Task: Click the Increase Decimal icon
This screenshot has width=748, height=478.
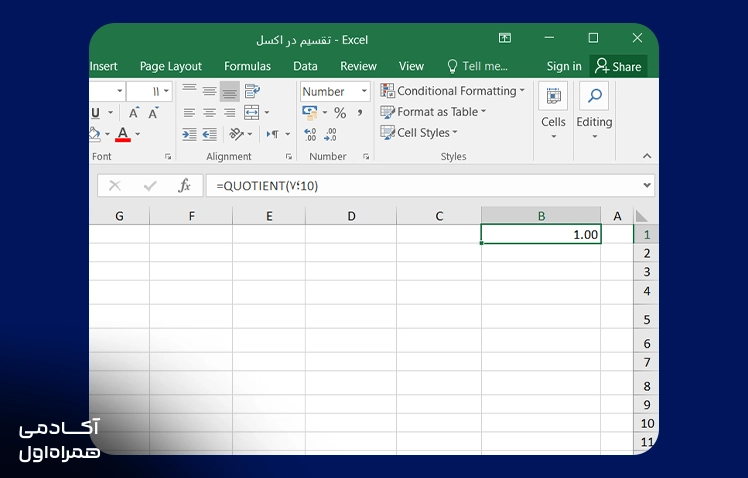Action: [x=310, y=135]
